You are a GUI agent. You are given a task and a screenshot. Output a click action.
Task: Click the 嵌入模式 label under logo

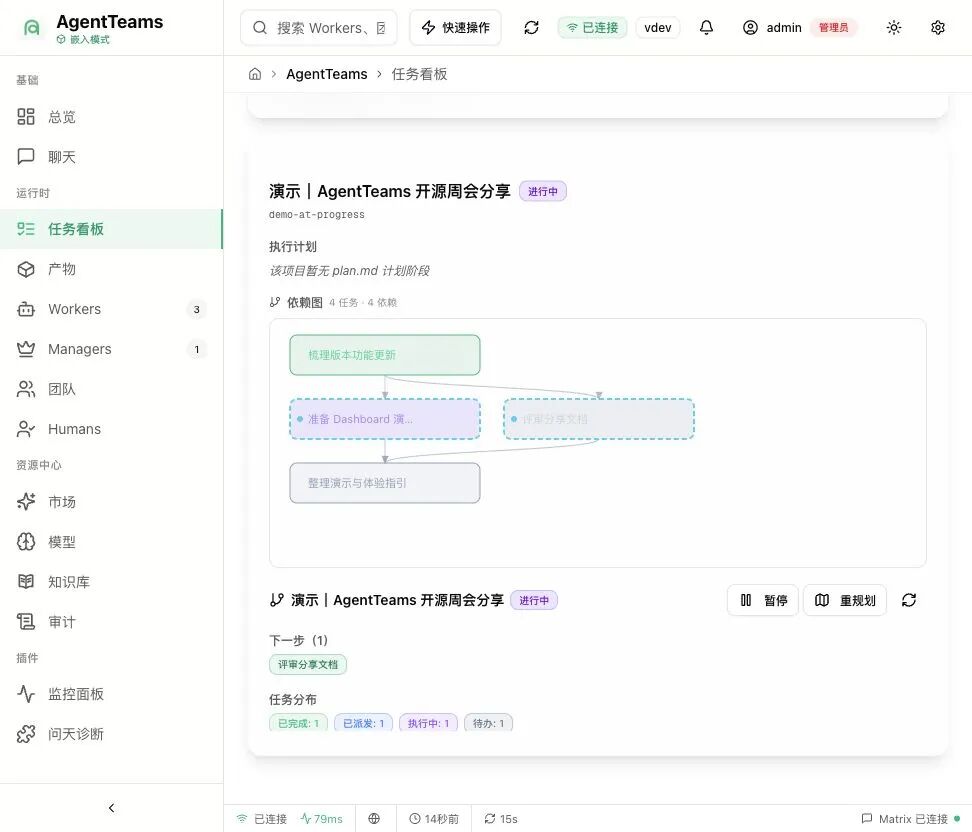tap(84, 39)
